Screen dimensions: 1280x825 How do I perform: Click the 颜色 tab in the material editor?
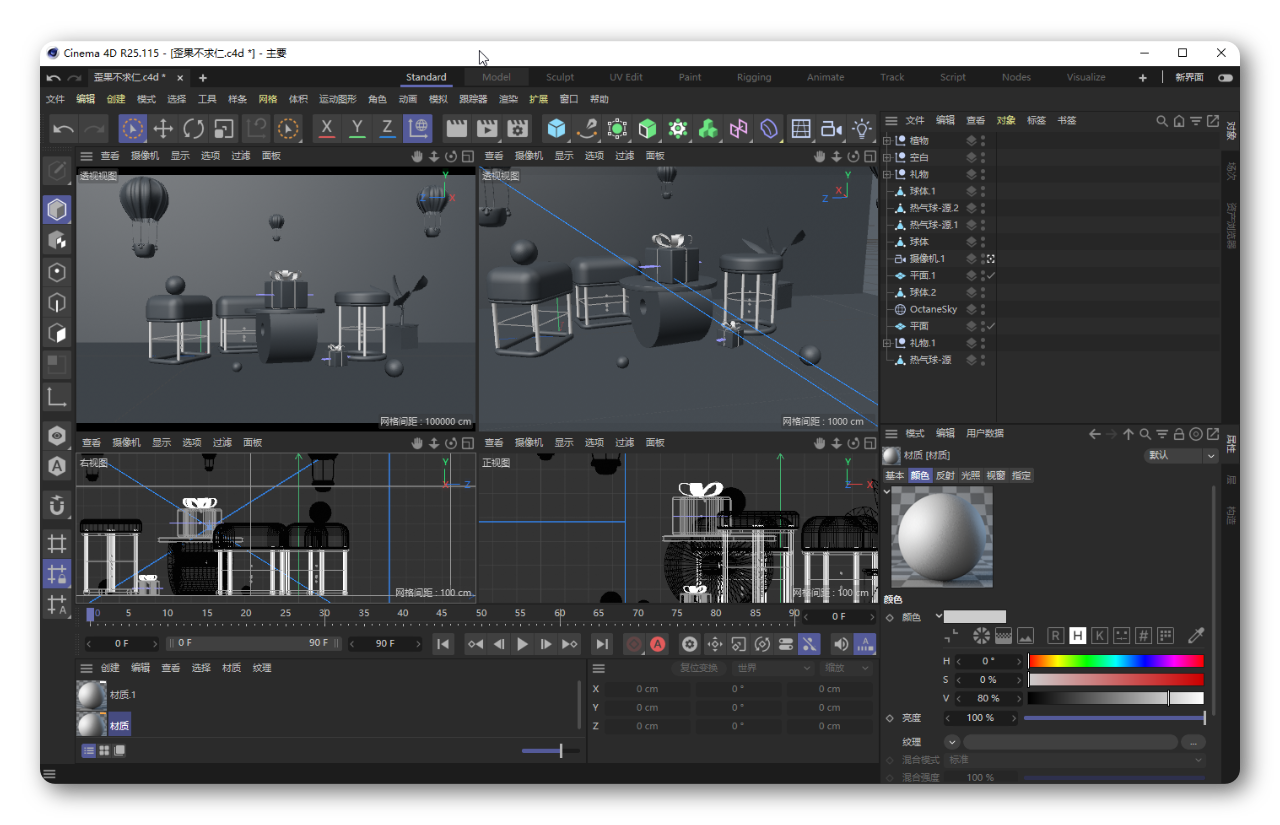click(x=920, y=475)
